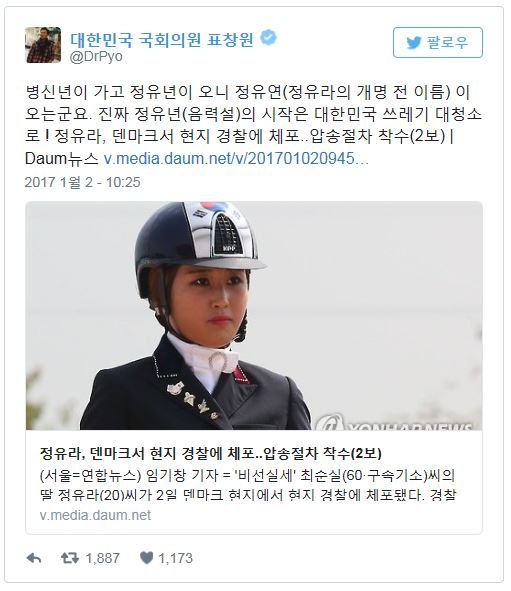The height and width of the screenshot is (591, 511).
Task: Click the @DrPyo handle
Action: tap(96, 57)
